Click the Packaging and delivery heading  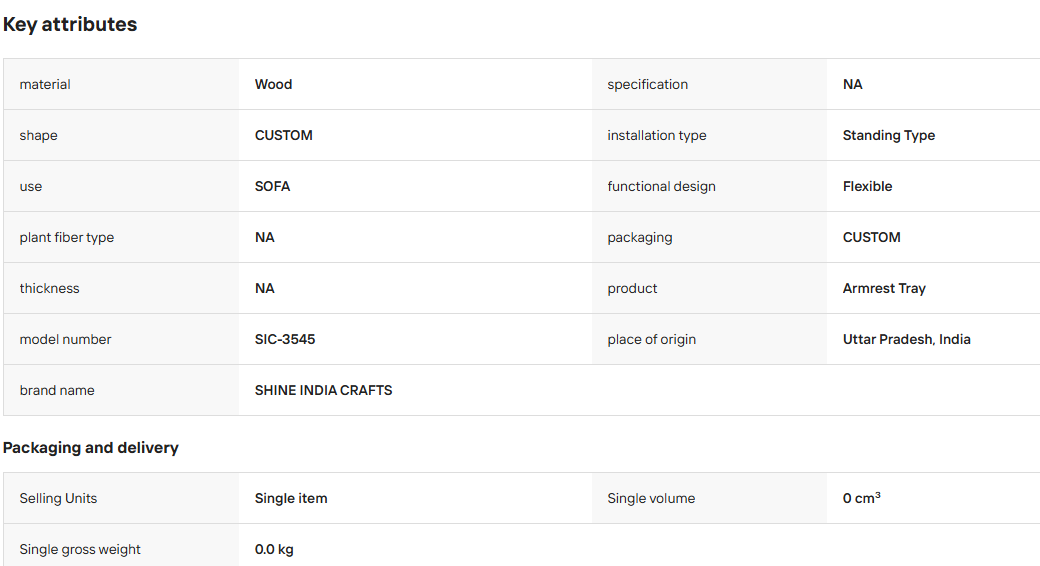[x=91, y=448]
